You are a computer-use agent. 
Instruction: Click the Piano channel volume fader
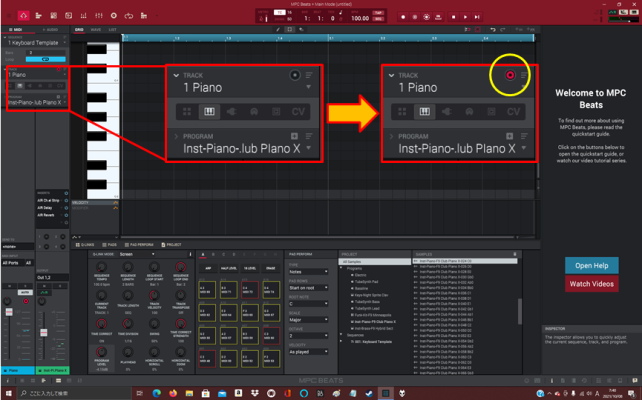[x=9, y=312]
